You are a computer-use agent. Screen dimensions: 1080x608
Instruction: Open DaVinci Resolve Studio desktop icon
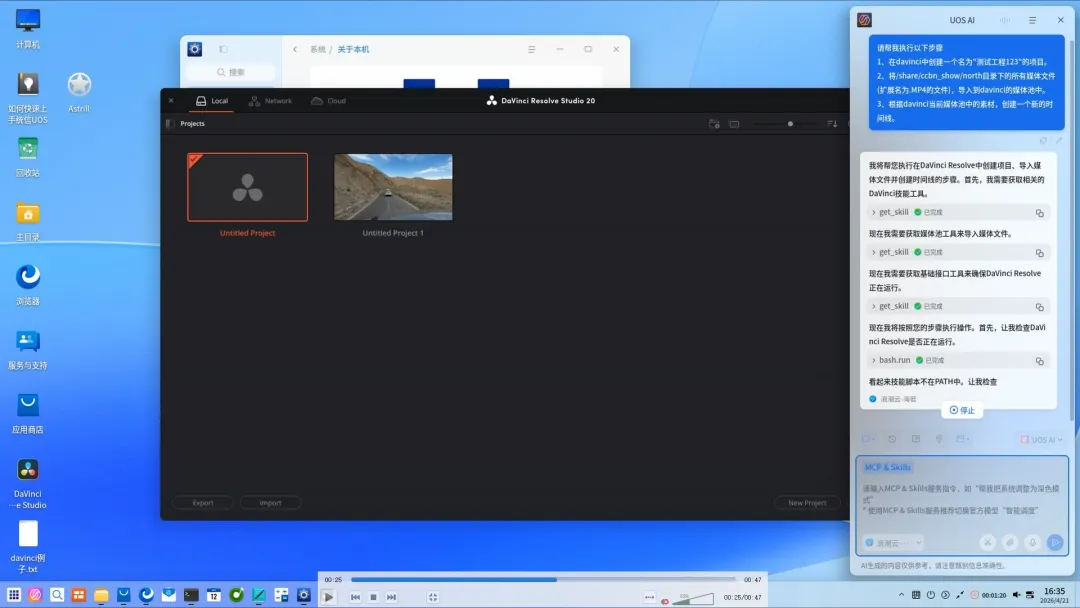click(28, 483)
